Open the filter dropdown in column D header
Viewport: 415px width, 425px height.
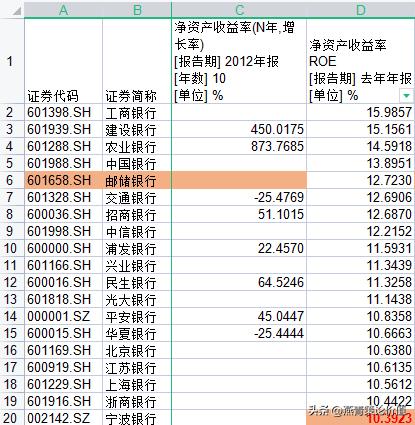pos(406,96)
